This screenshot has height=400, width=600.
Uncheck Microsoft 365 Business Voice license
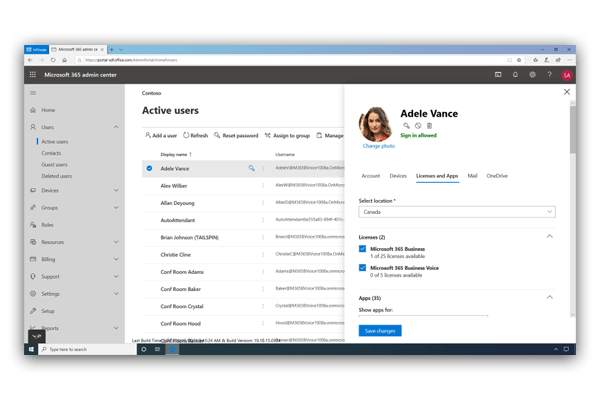362,268
